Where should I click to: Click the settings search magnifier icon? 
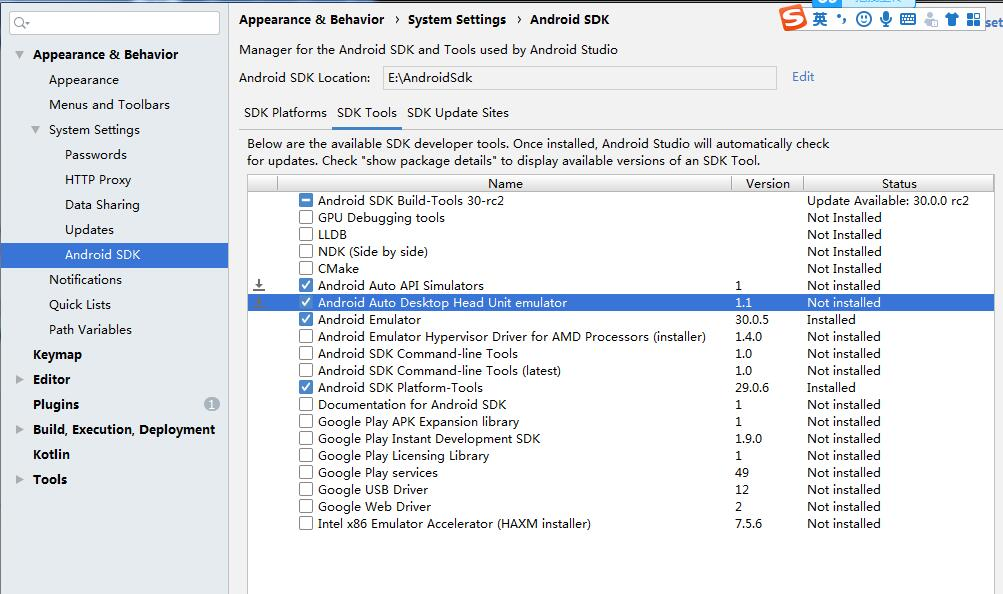[21, 23]
